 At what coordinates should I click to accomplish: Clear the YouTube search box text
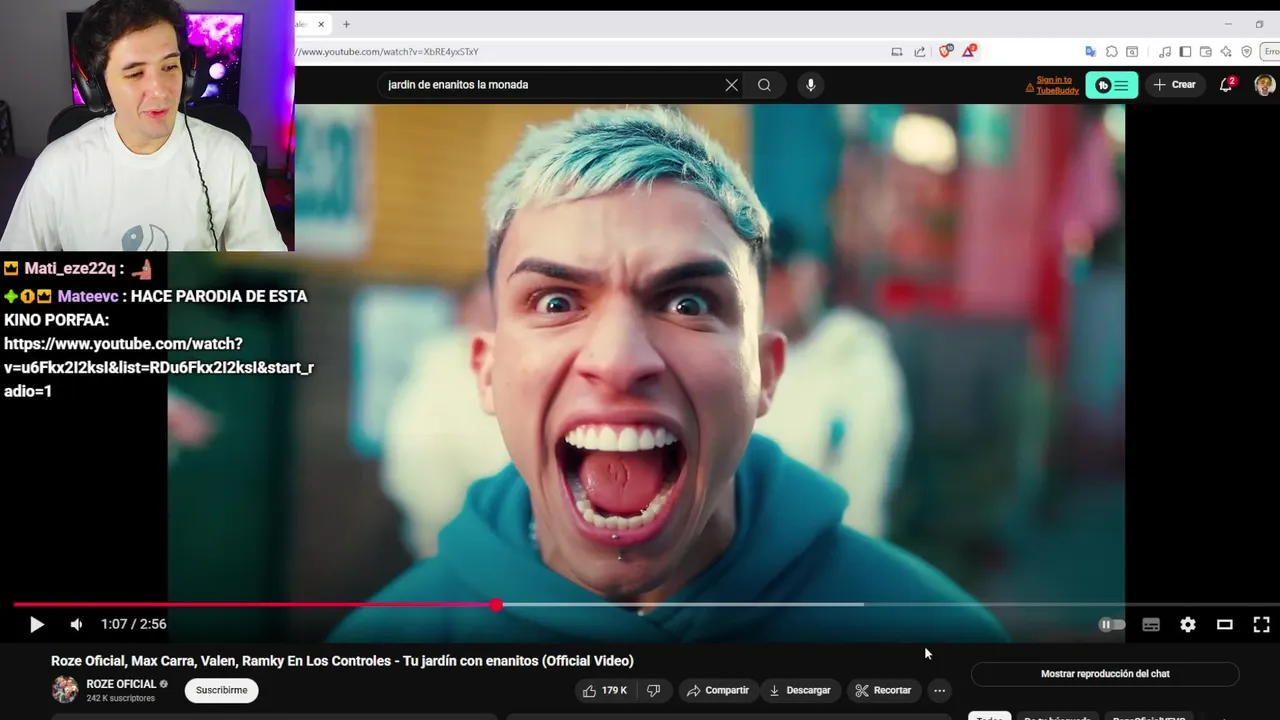732,85
